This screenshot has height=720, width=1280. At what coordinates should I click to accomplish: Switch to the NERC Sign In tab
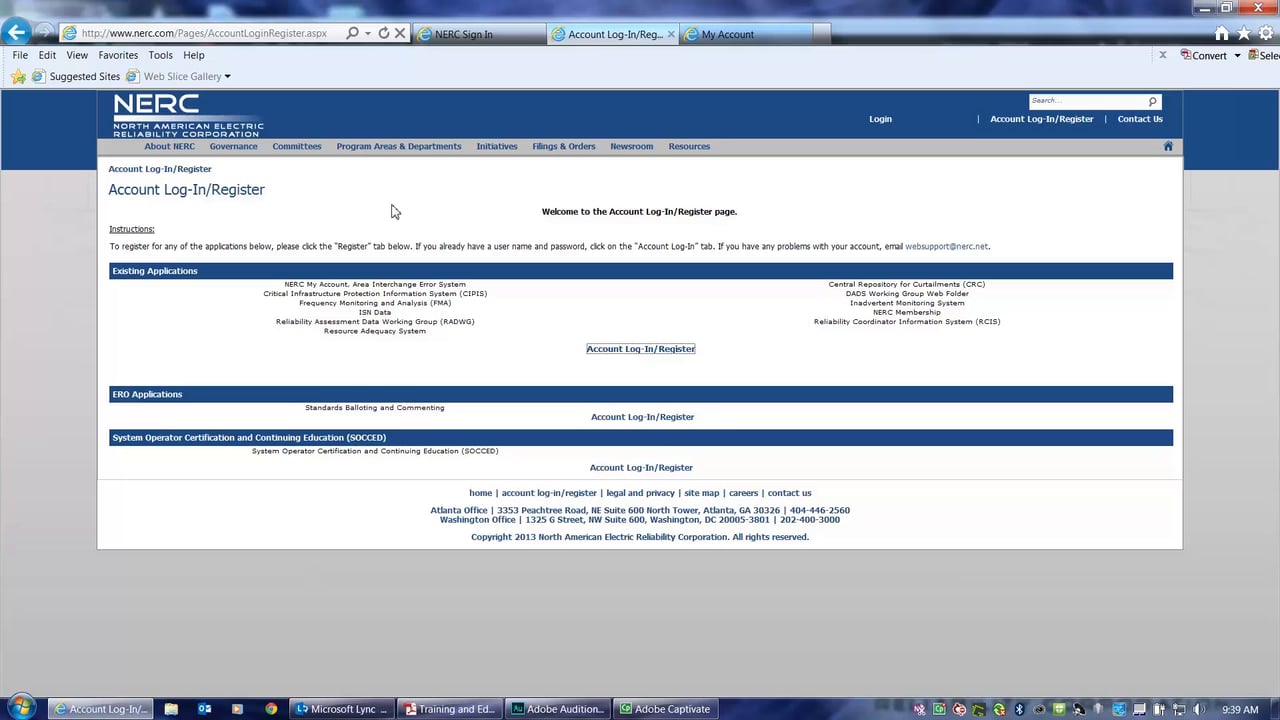point(478,34)
